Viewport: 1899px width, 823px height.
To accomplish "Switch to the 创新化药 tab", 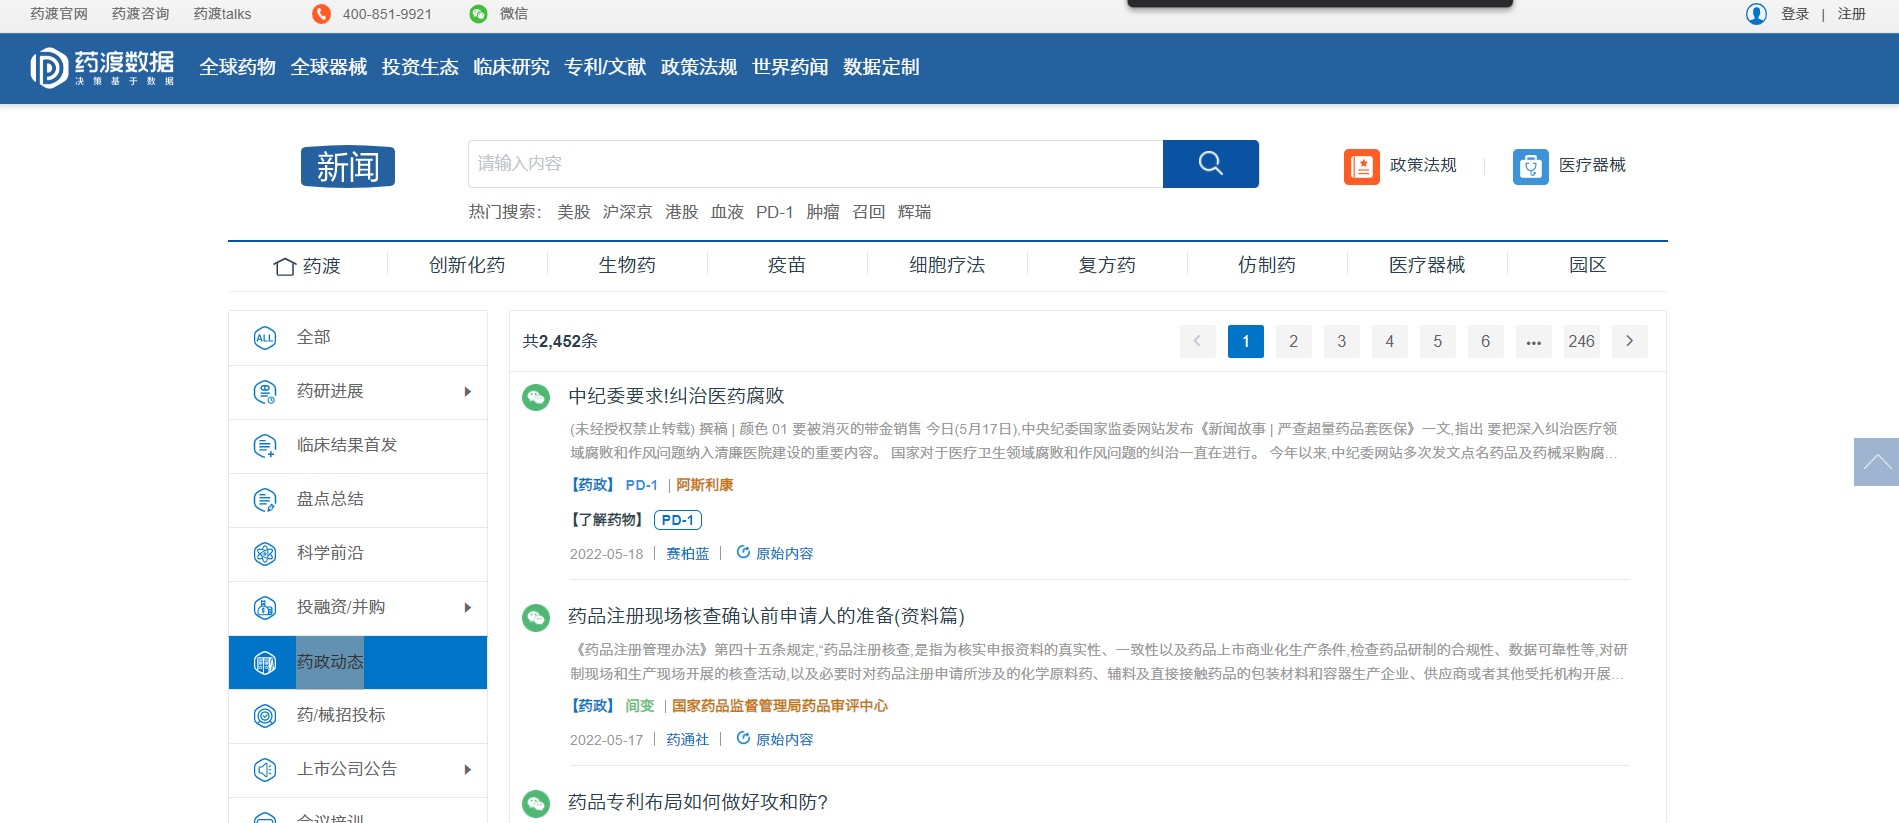I will pos(467,265).
